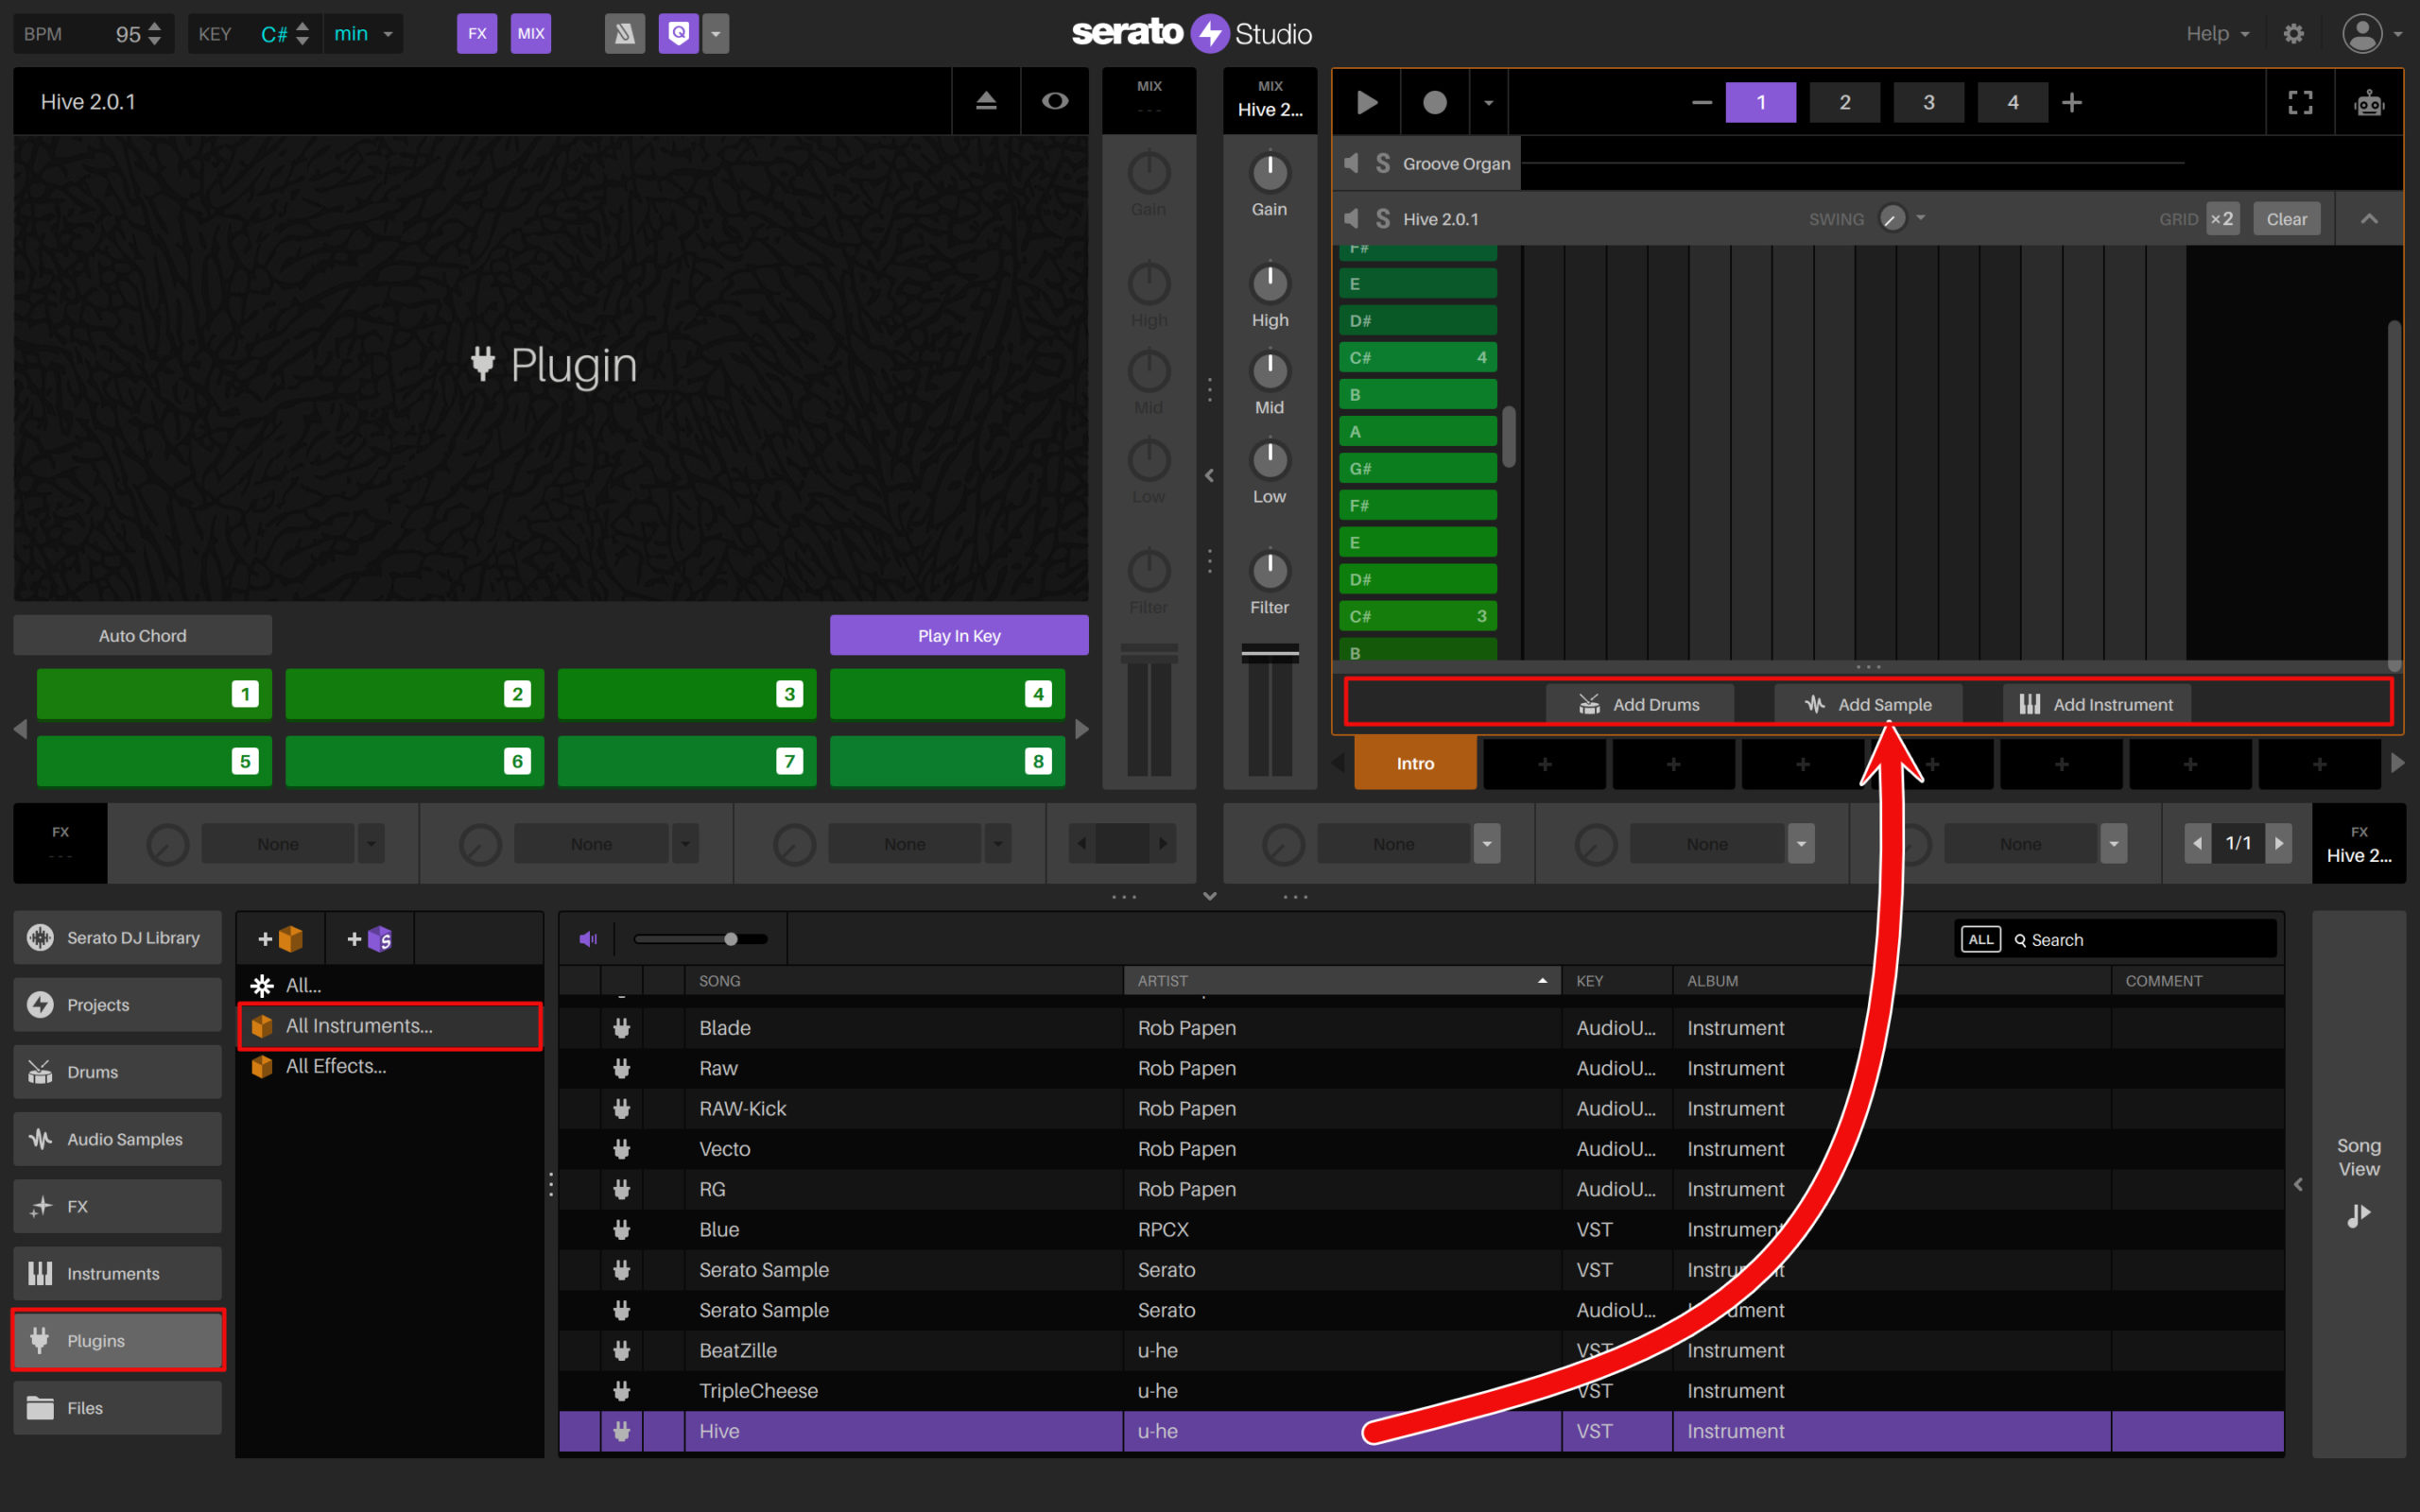The height and width of the screenshot is (1512, 2420).
Task: Clear the Hive 2.0.1 pattern
Action: tap(2286, 218)
